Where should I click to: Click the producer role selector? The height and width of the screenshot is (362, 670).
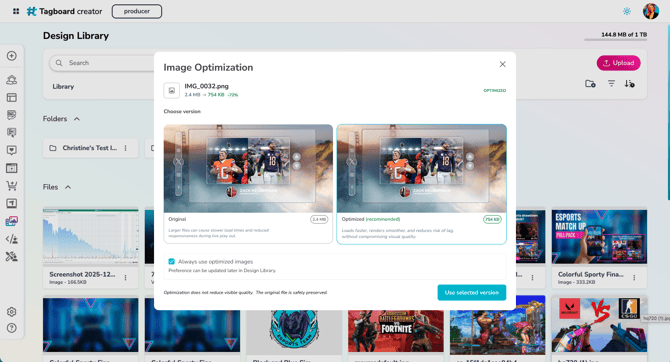137,11
